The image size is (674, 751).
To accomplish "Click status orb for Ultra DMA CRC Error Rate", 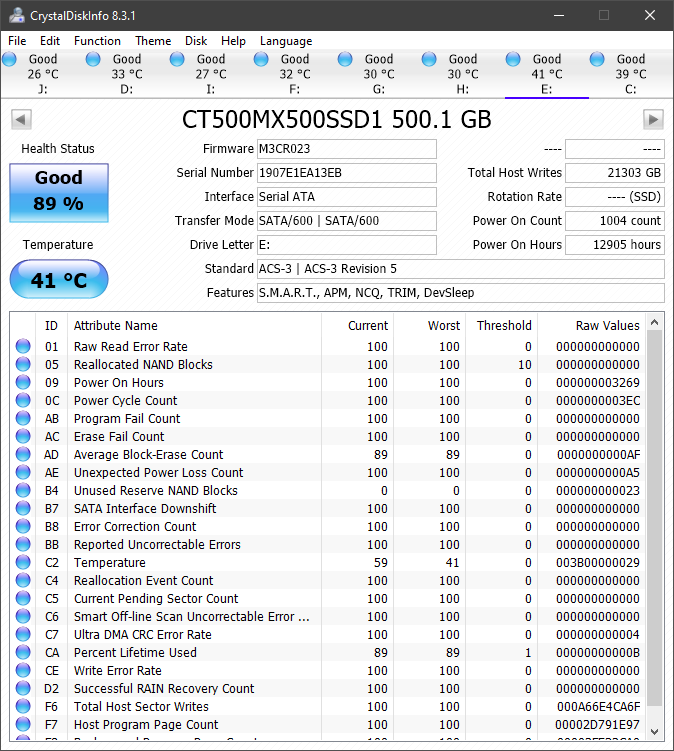I will pos(23,634).
